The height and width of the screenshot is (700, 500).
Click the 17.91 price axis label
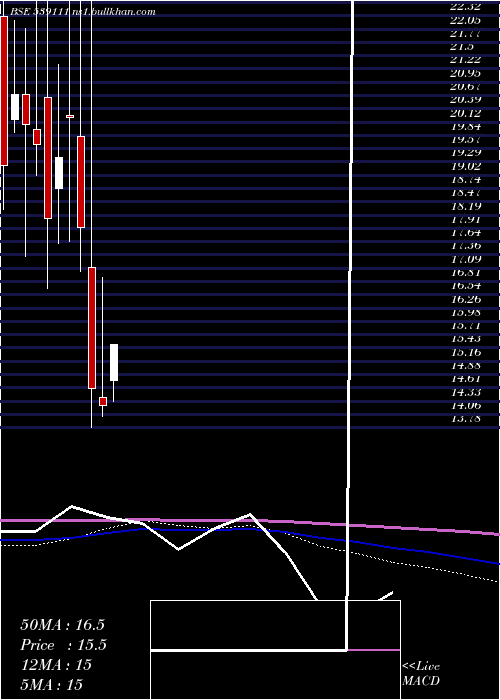466,219
